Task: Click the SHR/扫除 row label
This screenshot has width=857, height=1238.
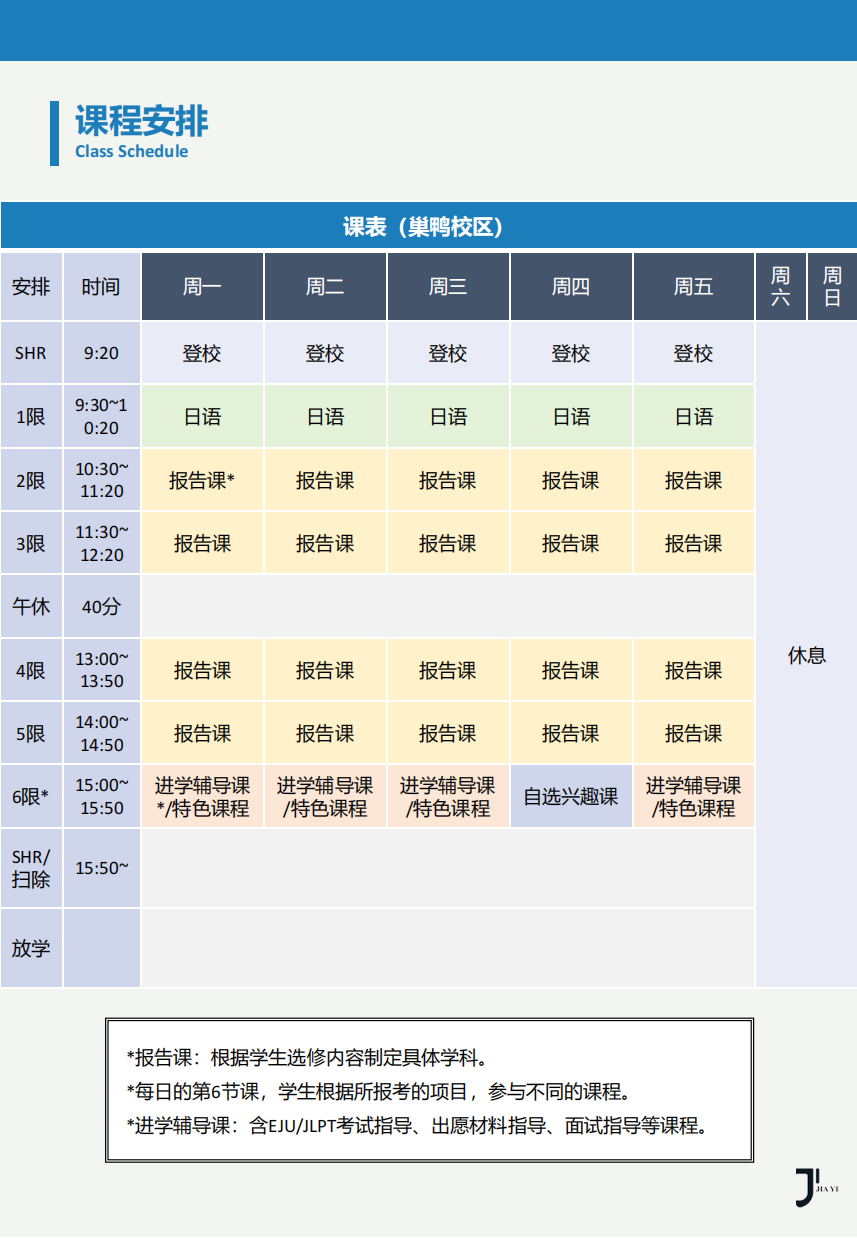Action: [31, 868]
